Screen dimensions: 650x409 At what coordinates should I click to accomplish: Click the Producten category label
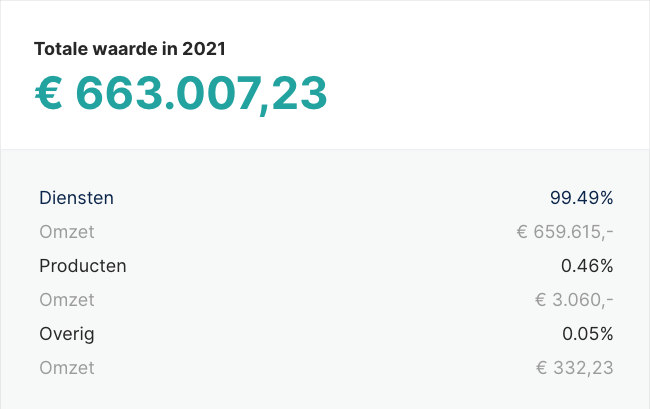tap(83, 266)
